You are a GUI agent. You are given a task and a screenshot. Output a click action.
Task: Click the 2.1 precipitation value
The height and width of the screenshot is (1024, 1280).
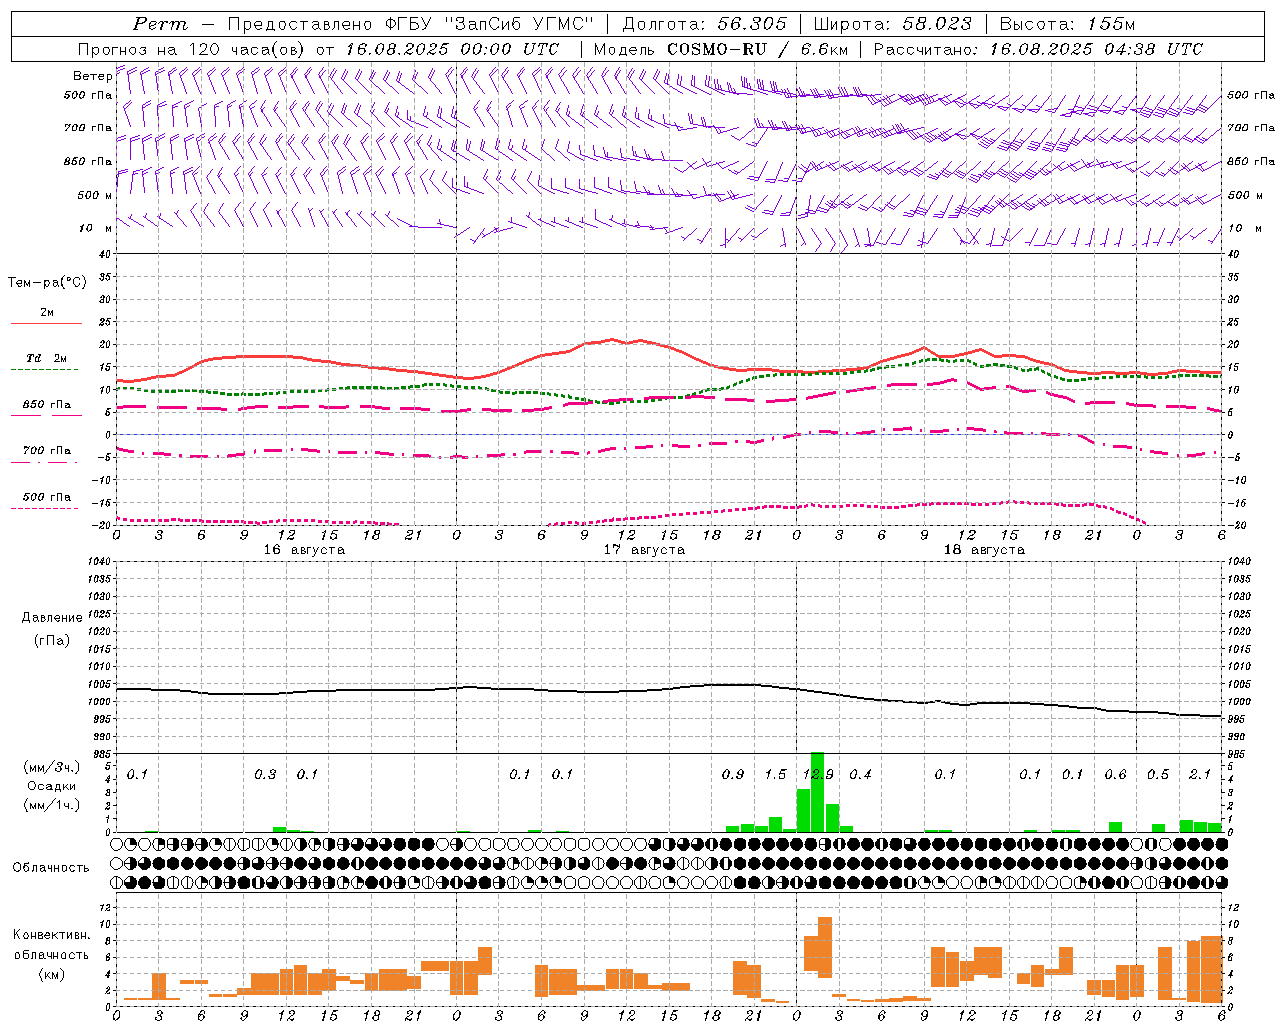click(x=1200, y=774)
